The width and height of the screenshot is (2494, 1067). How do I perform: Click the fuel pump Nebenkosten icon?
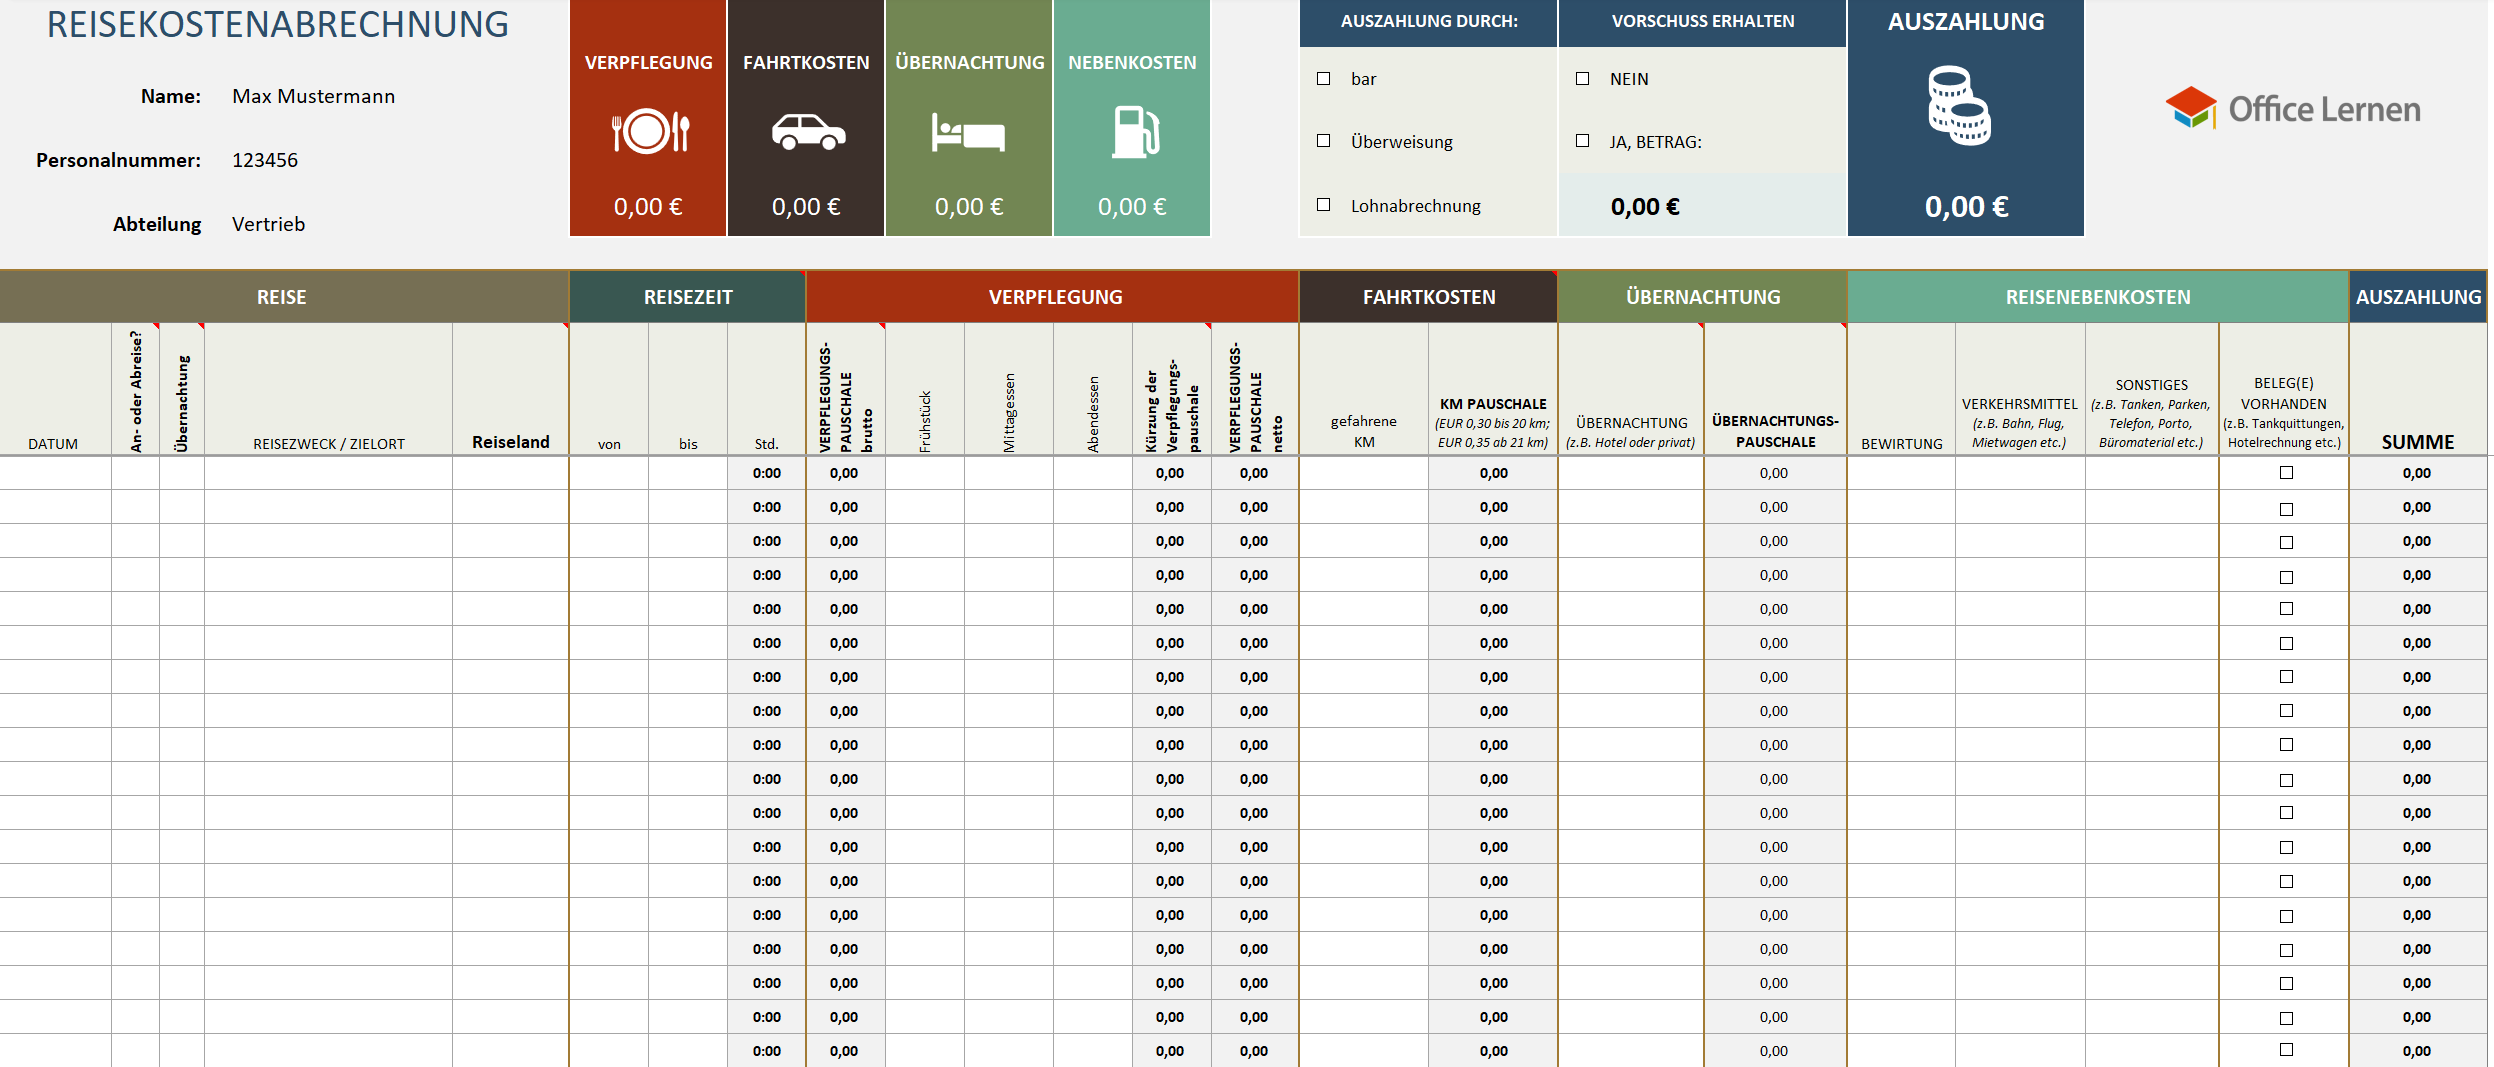[x=1135, y=132]
